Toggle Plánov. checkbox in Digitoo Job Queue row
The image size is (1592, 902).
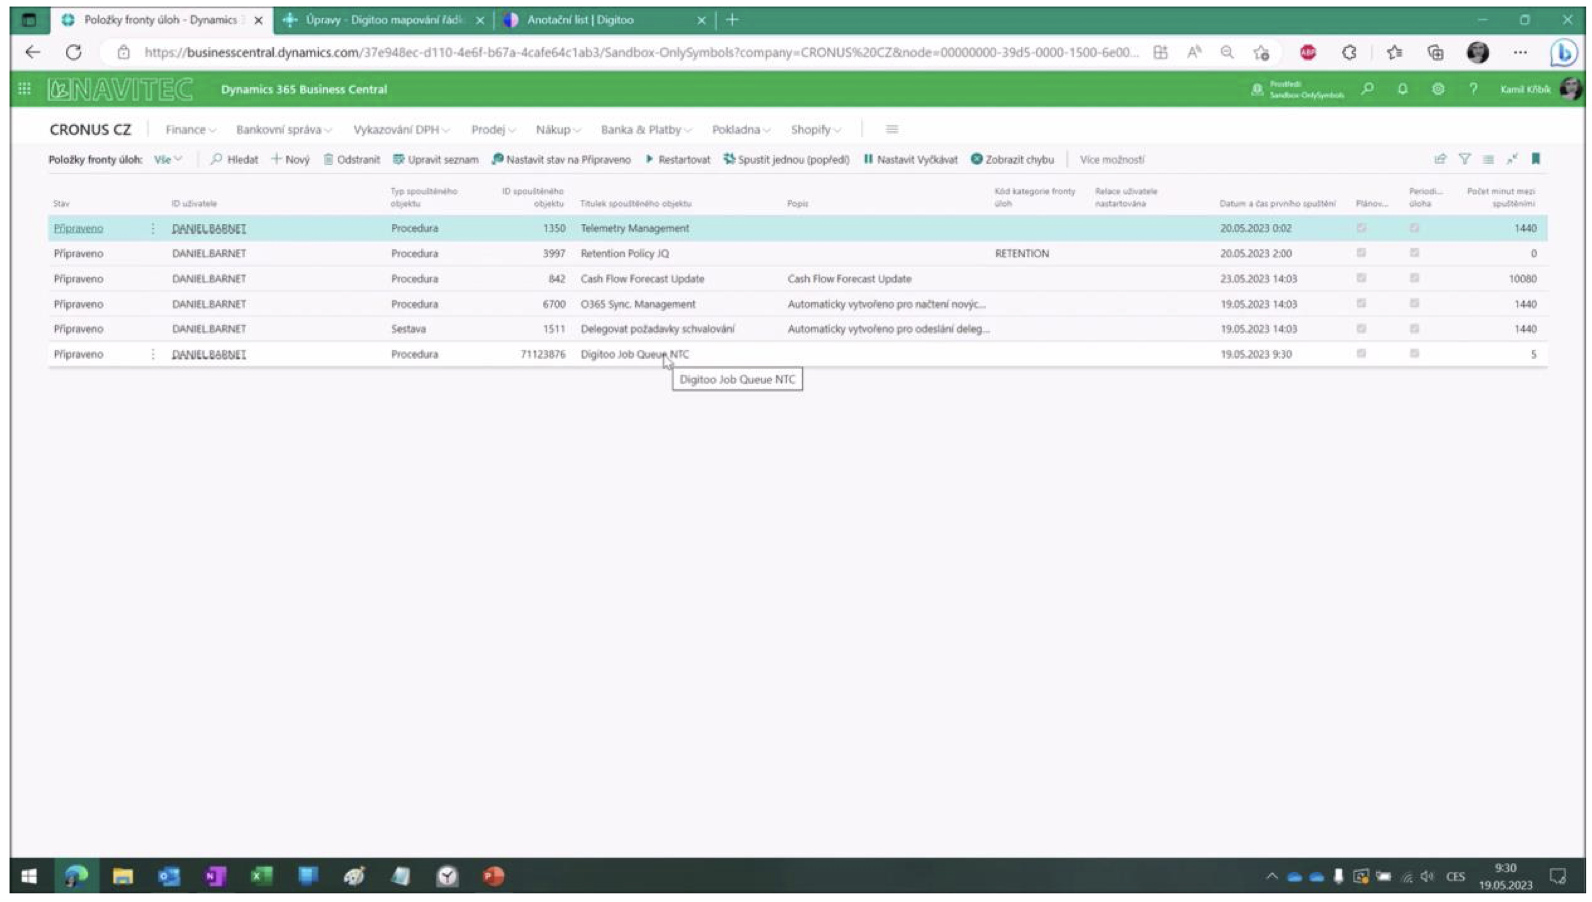pyautogui.click(x=1360, y=353)
